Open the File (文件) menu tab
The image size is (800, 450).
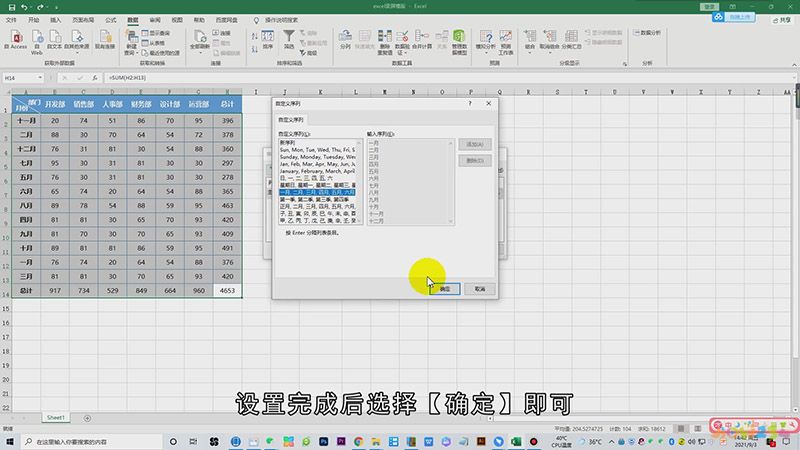point(11,20)
